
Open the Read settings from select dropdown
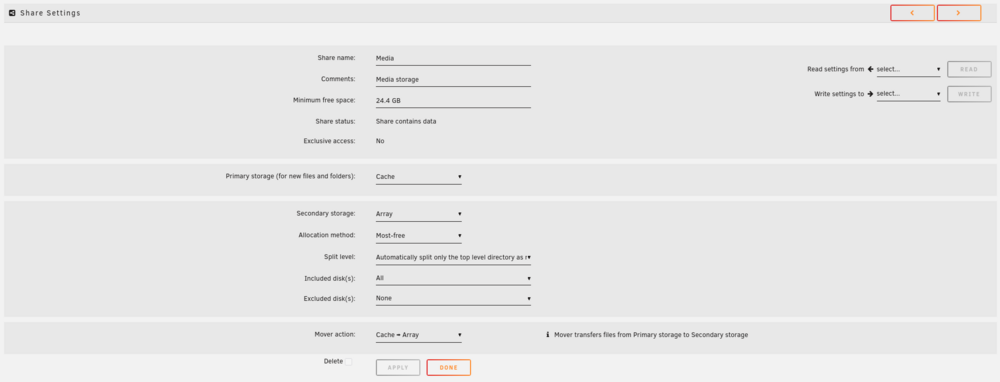coord(908,69)
